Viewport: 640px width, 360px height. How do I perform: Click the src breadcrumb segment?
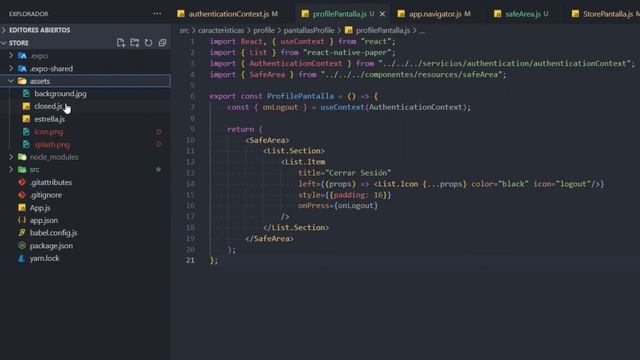[184, 30]
